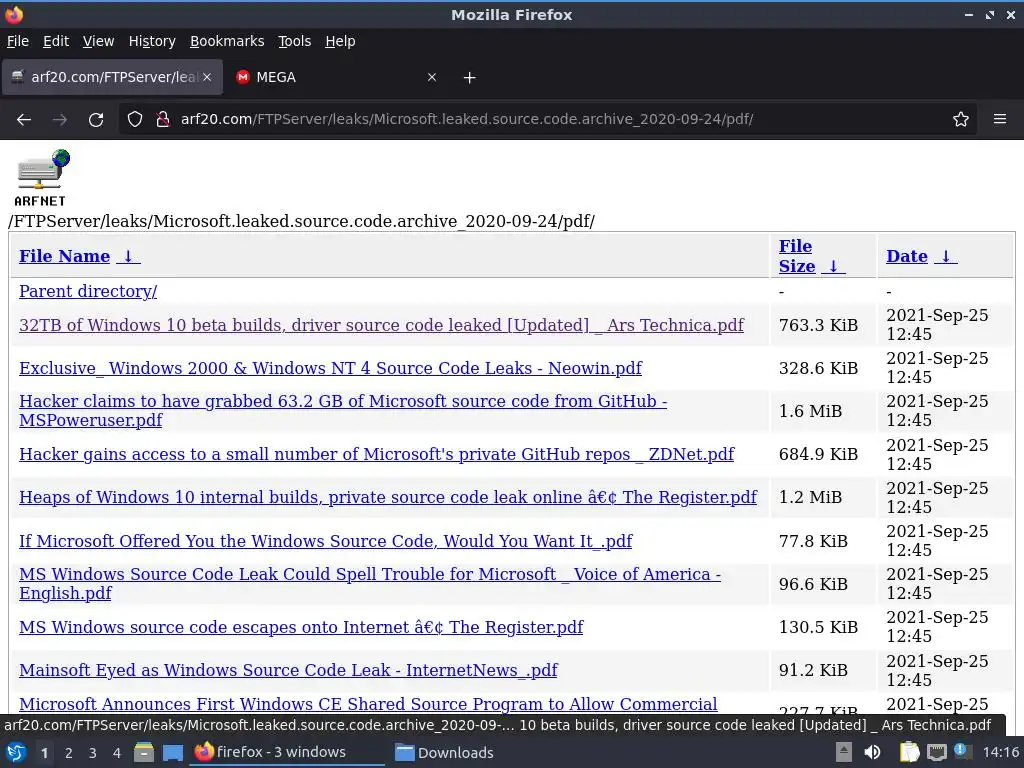Screen dimensions: 1024x768
Task: Close the arf20.com tab
Action: (x=207, y=77)
